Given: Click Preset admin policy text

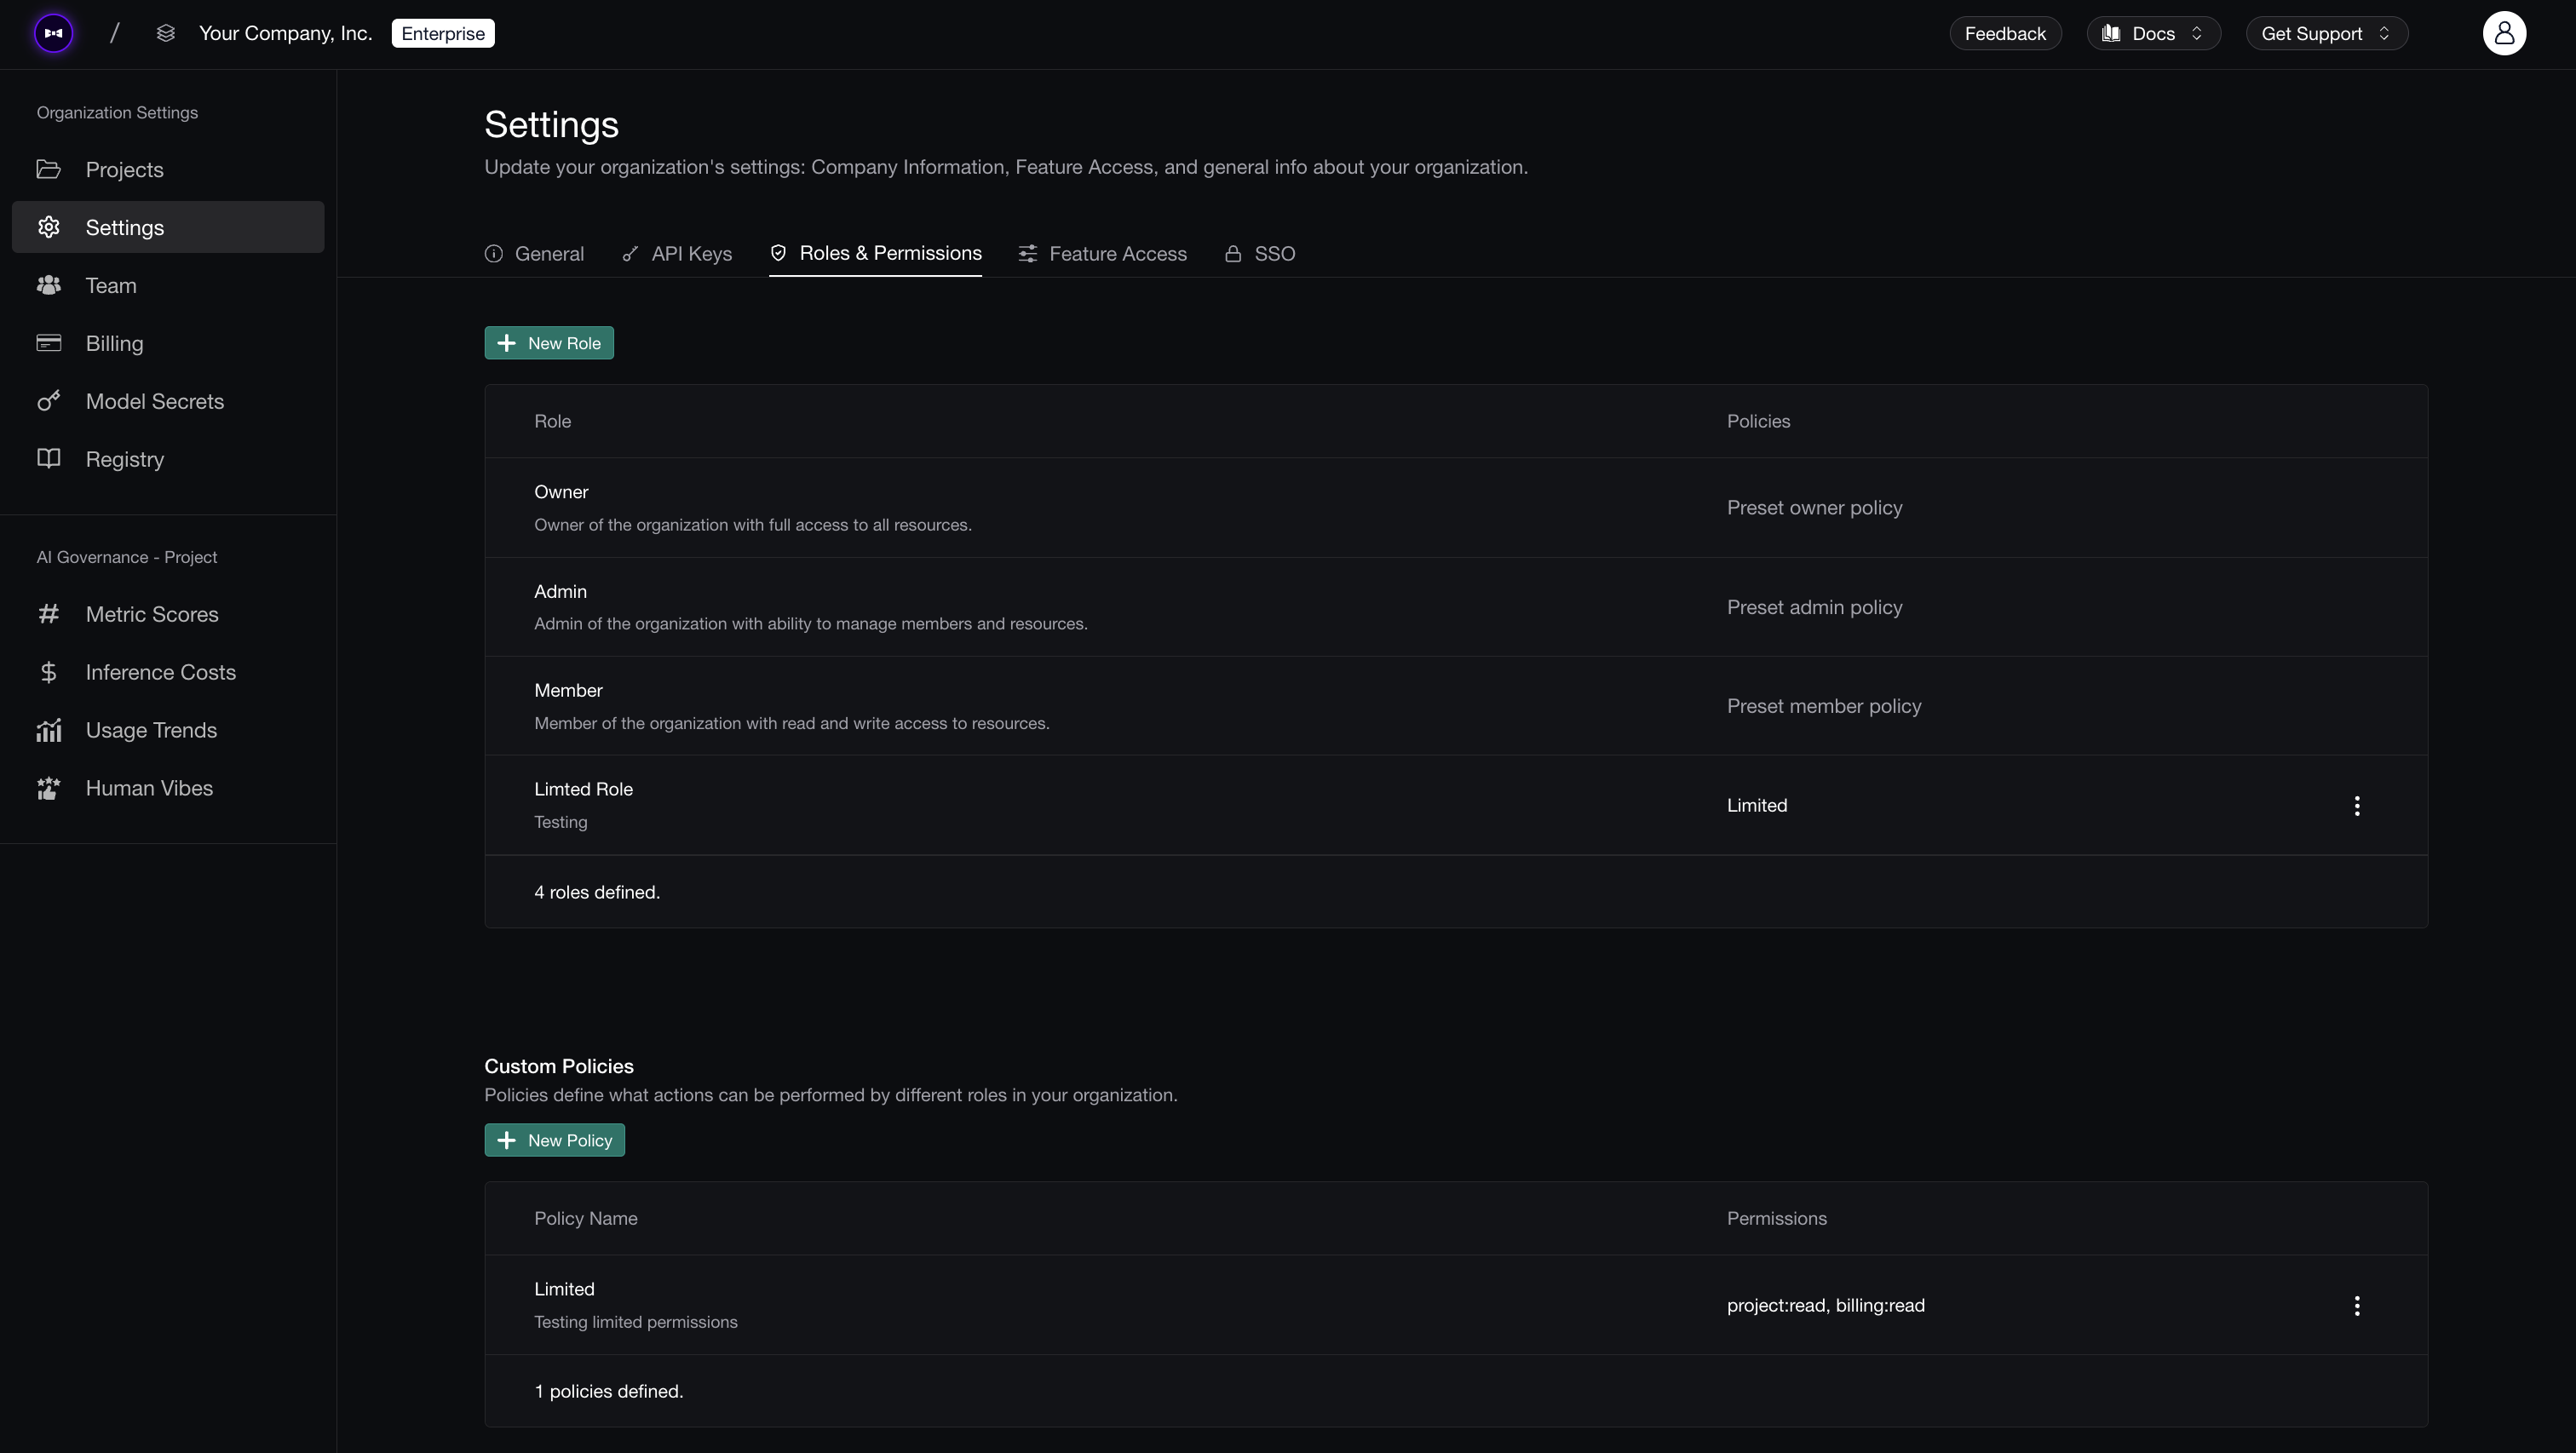Looking at the screenshot, I should (1814, 607).
